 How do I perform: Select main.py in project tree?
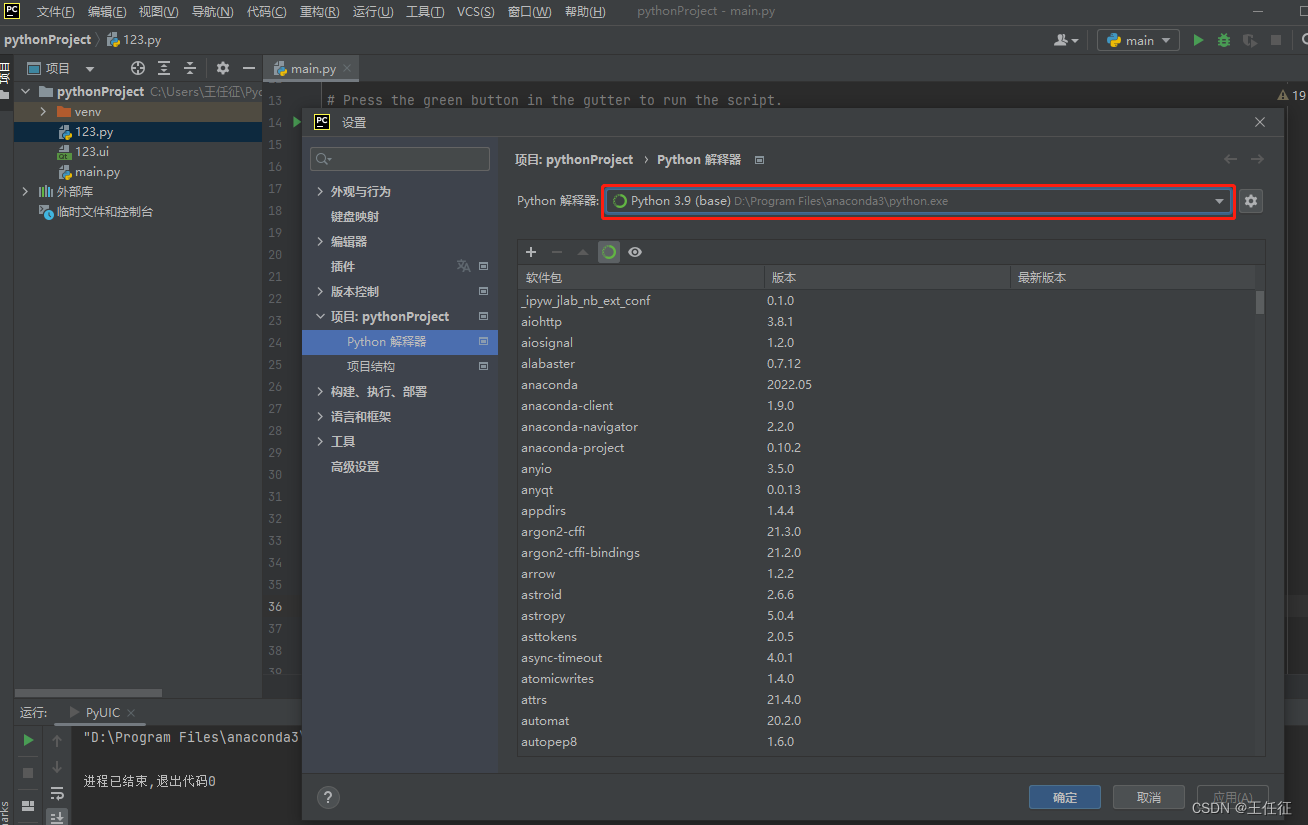97,171
